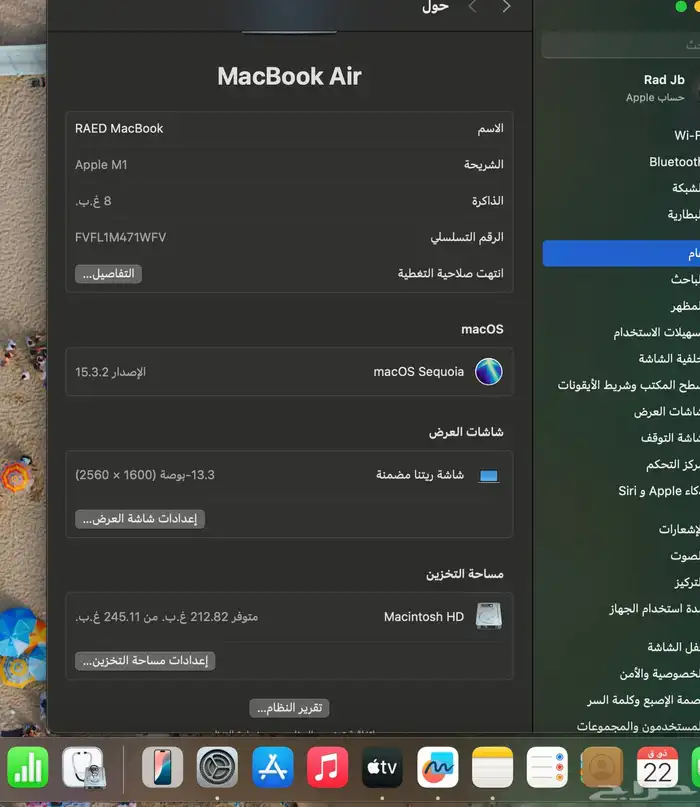
Task: Select the highlighted General sidebar item
Action: tap(621, 253)
